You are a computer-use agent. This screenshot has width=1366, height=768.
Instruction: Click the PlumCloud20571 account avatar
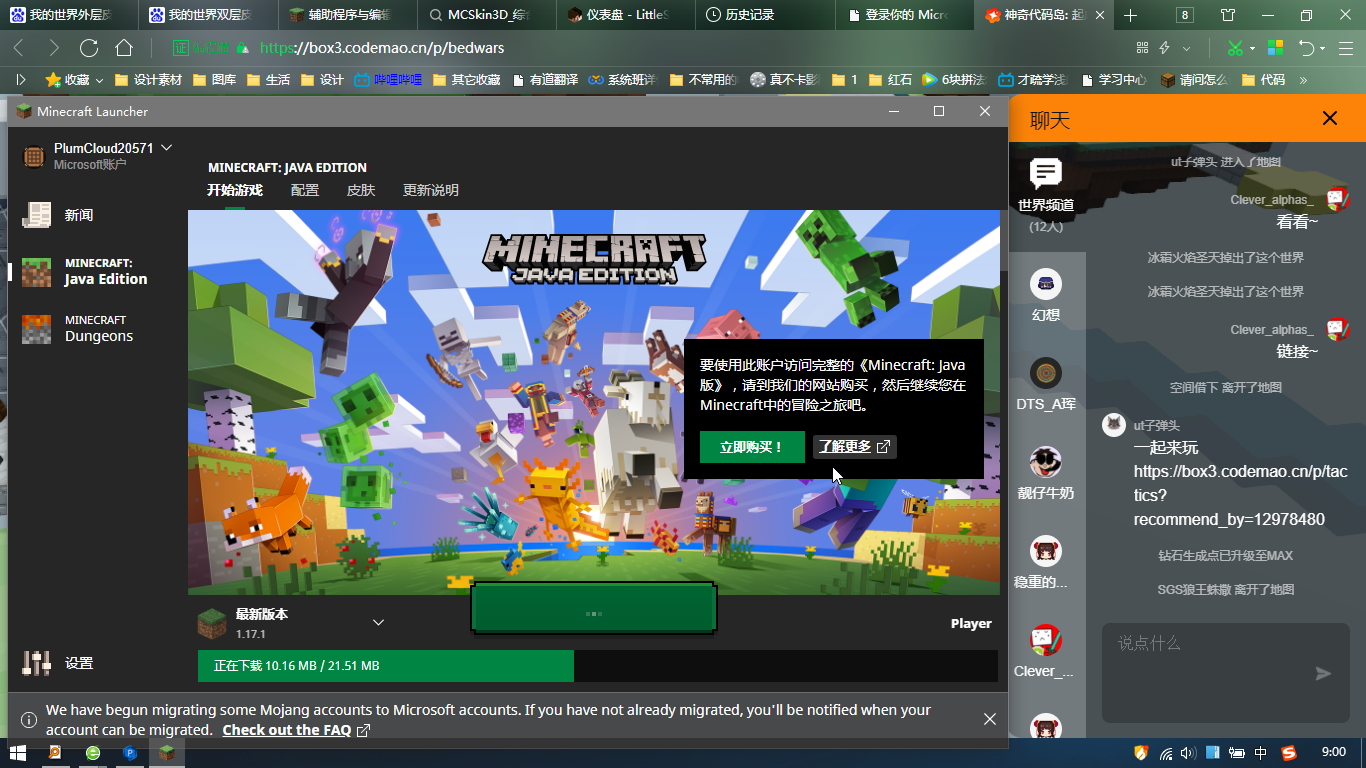tap(34, 156)
